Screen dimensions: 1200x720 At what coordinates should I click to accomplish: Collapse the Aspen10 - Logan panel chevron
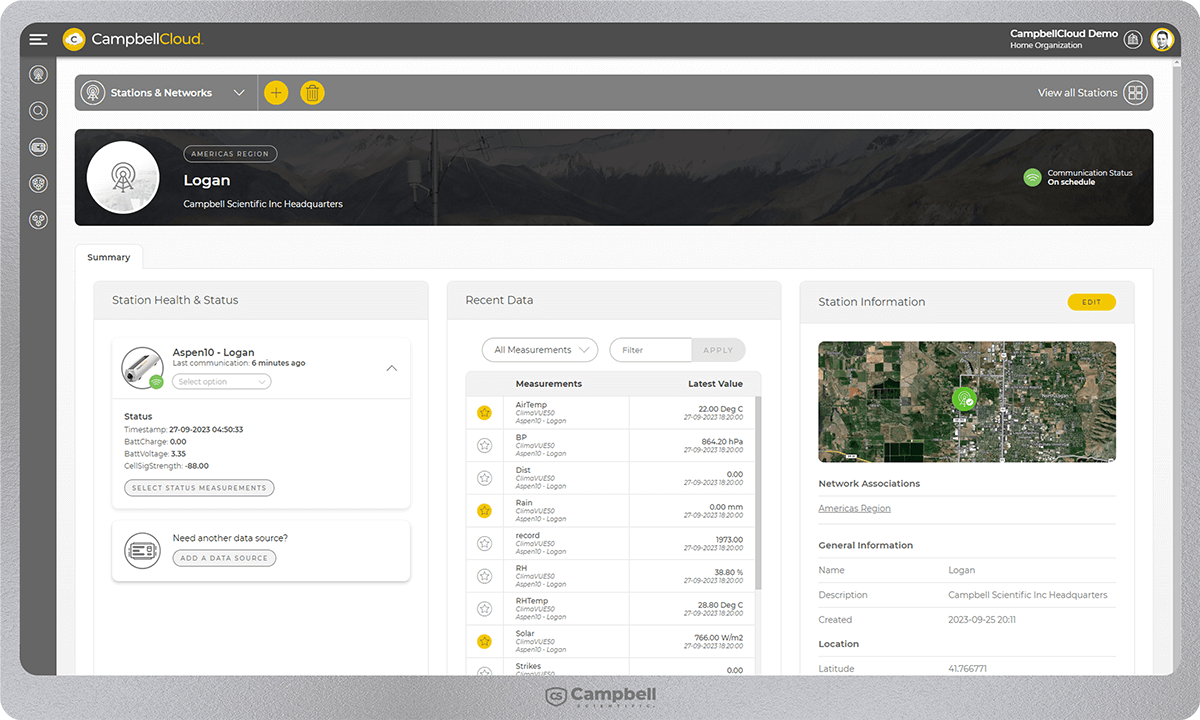pos(391,368)
